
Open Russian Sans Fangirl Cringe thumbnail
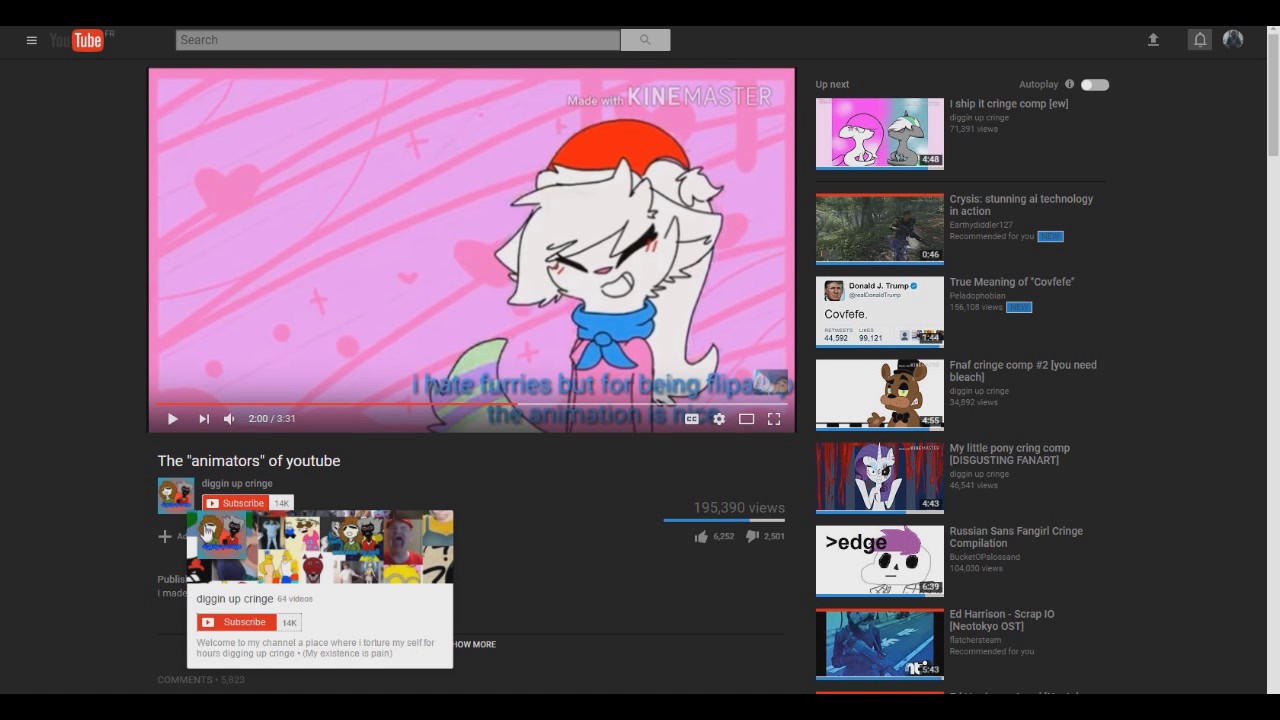[x=880, y=561]
